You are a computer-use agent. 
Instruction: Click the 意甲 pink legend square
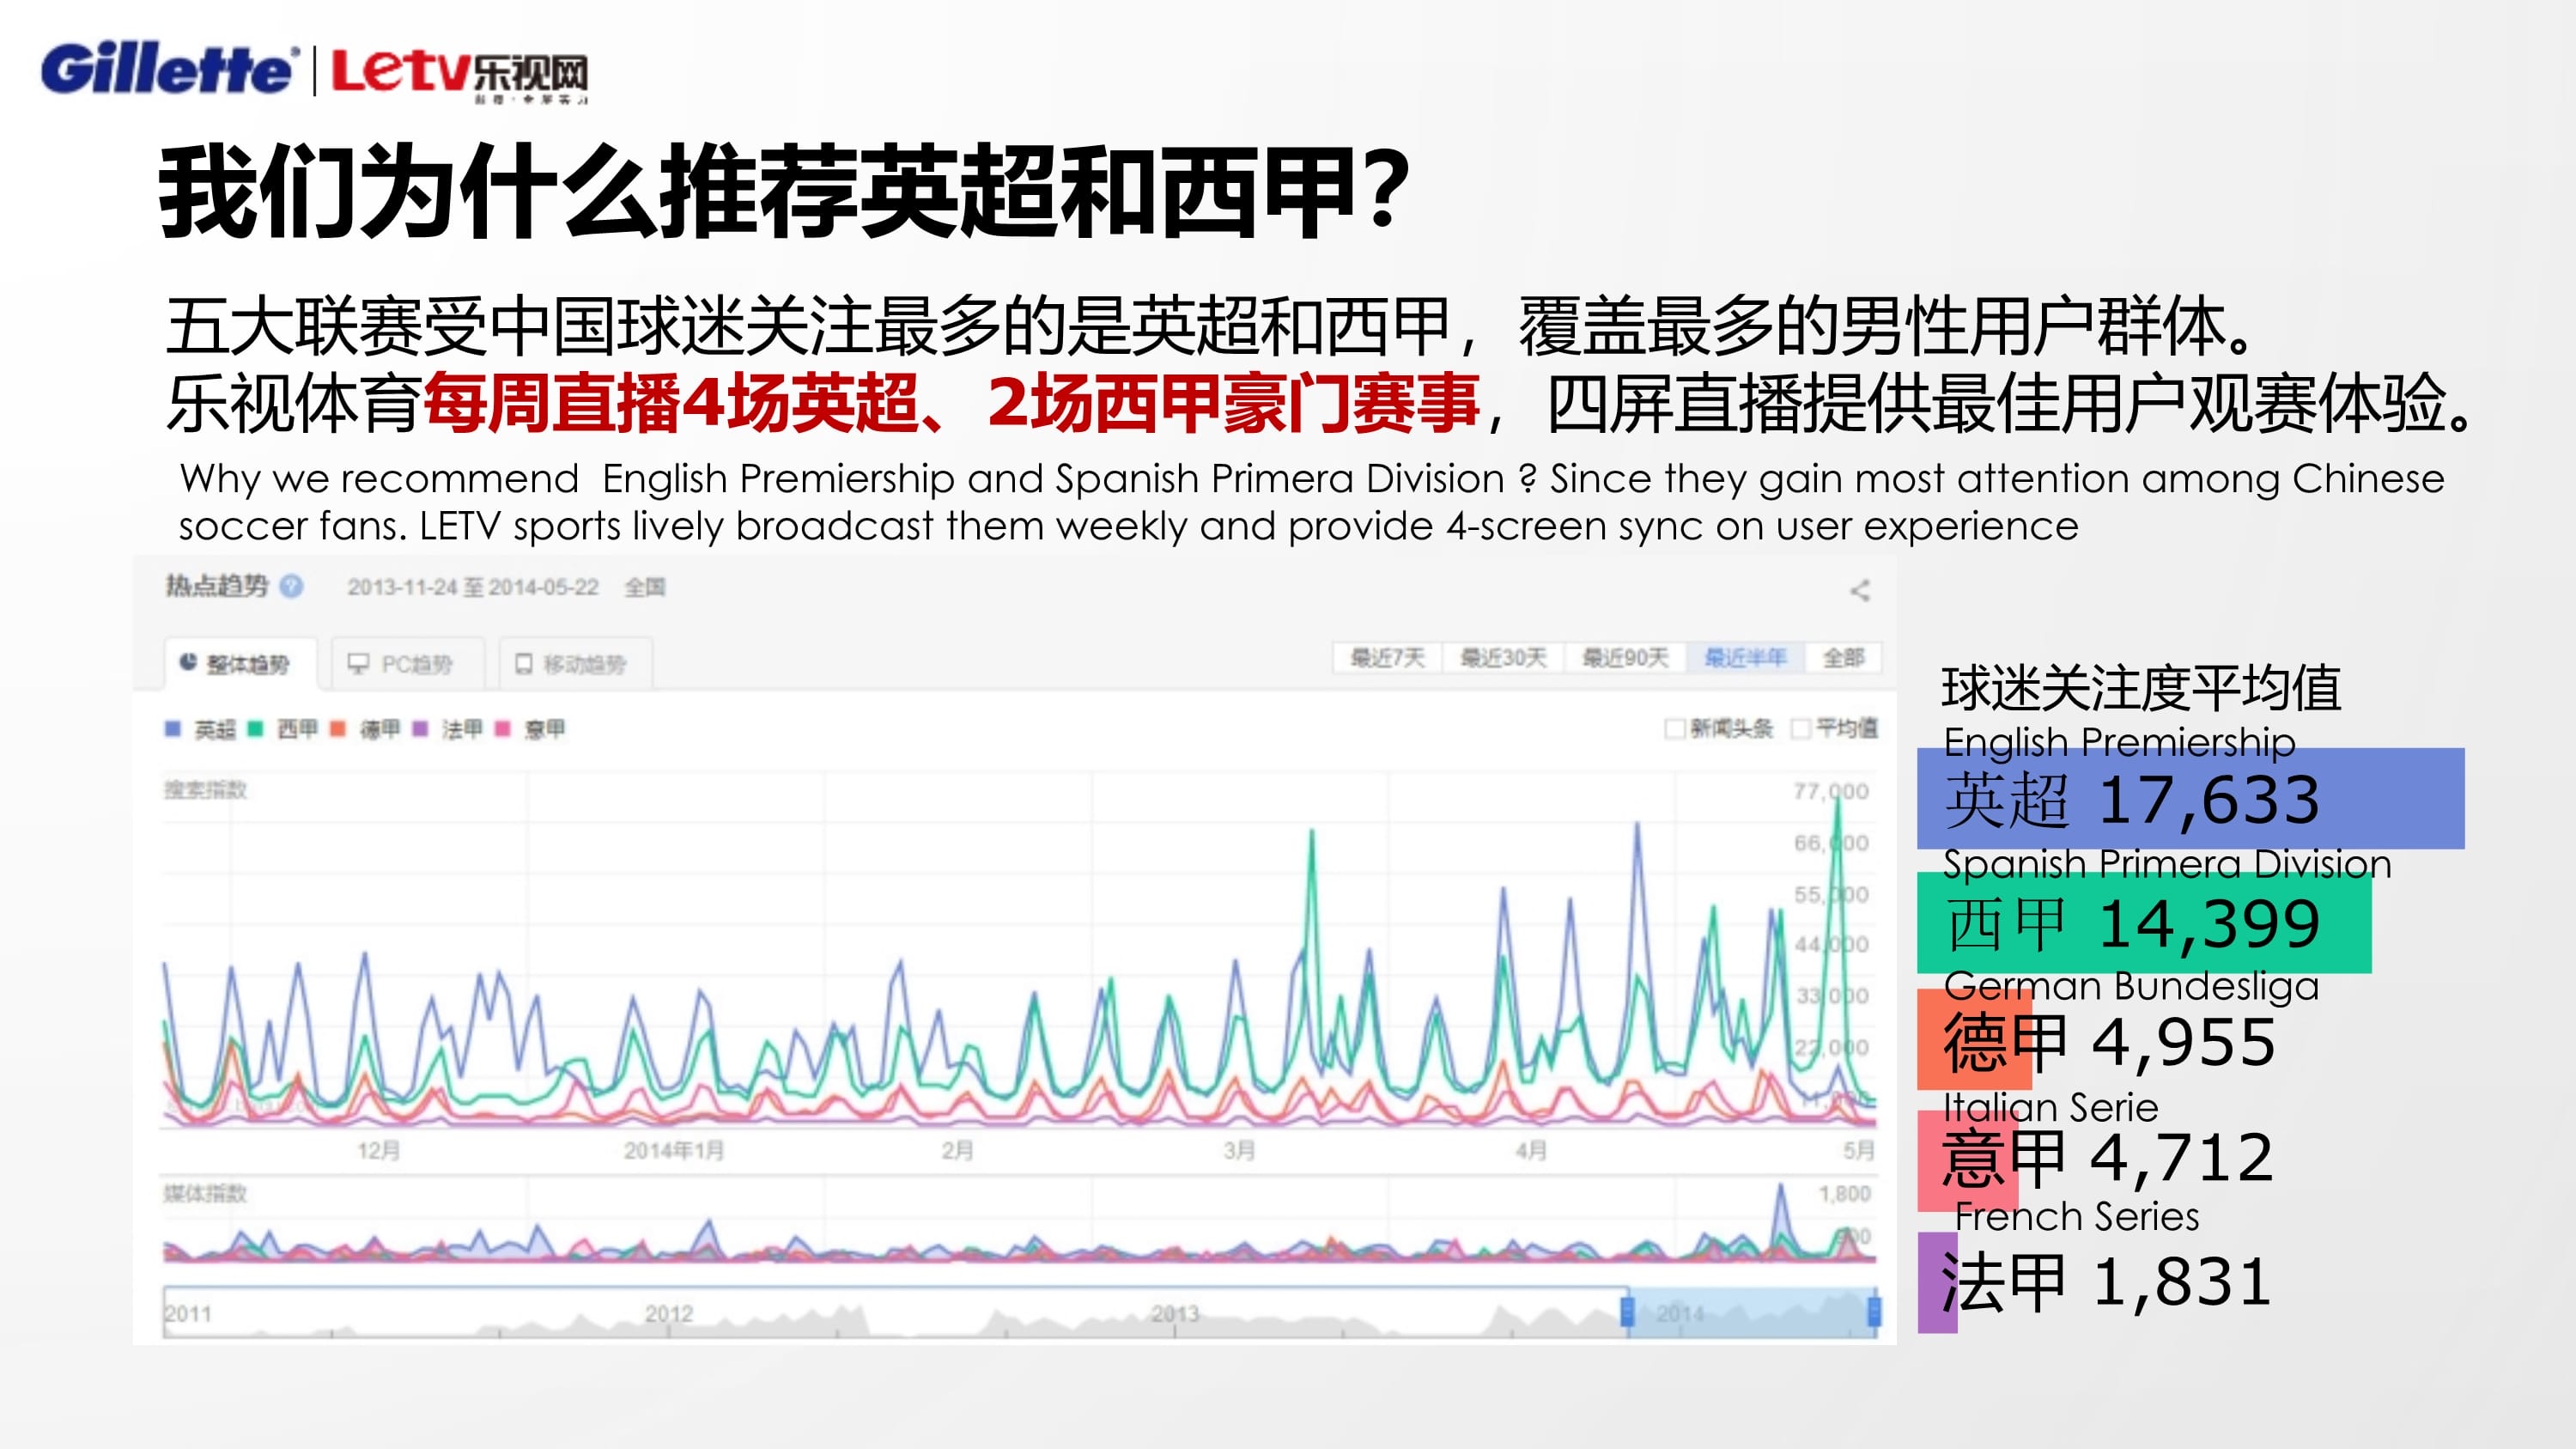click(503, 729)
